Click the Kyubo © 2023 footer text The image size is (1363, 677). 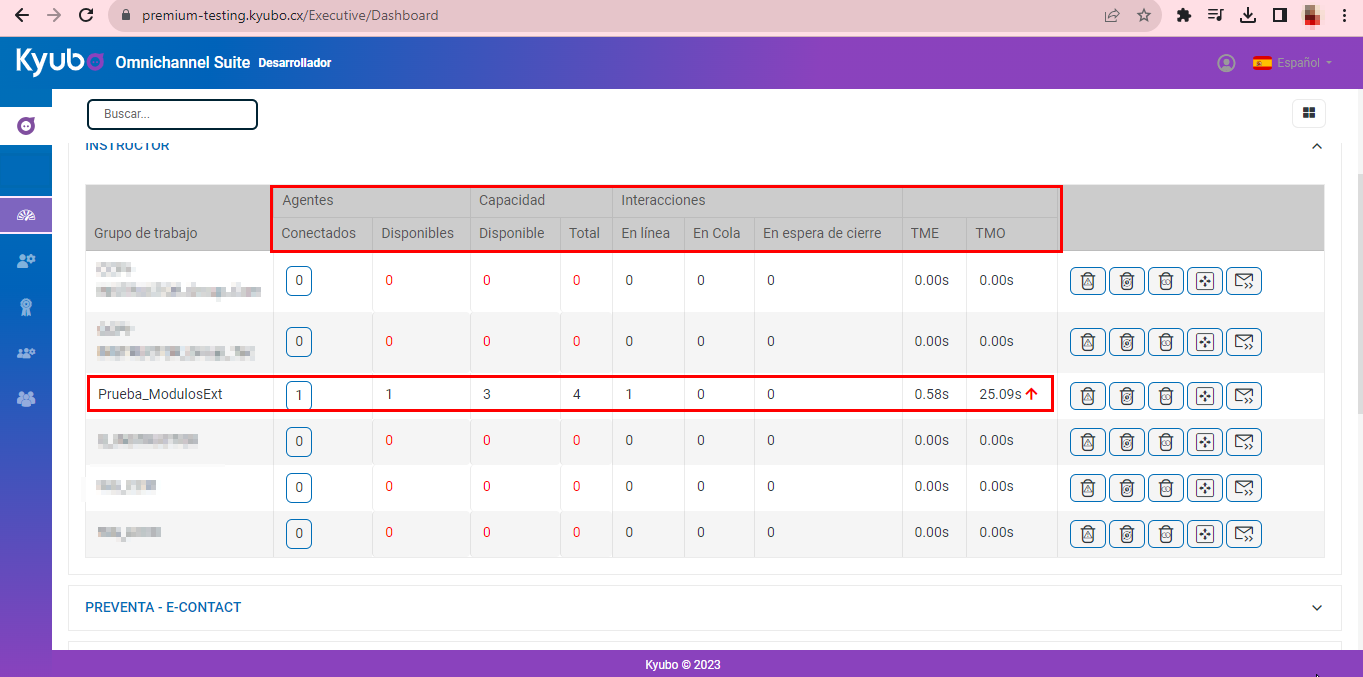click(683, 664)
